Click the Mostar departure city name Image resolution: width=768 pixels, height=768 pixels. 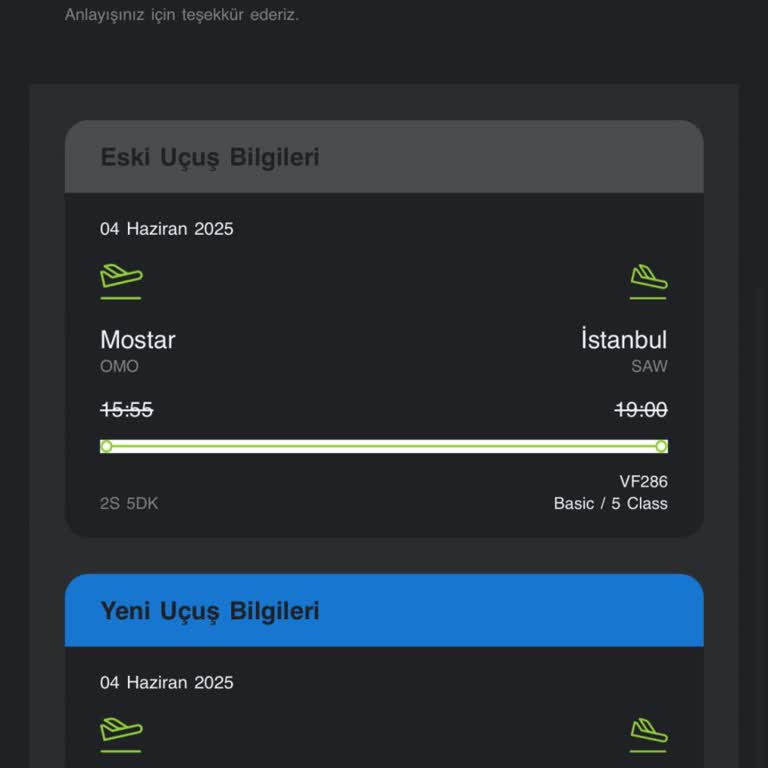138,340
